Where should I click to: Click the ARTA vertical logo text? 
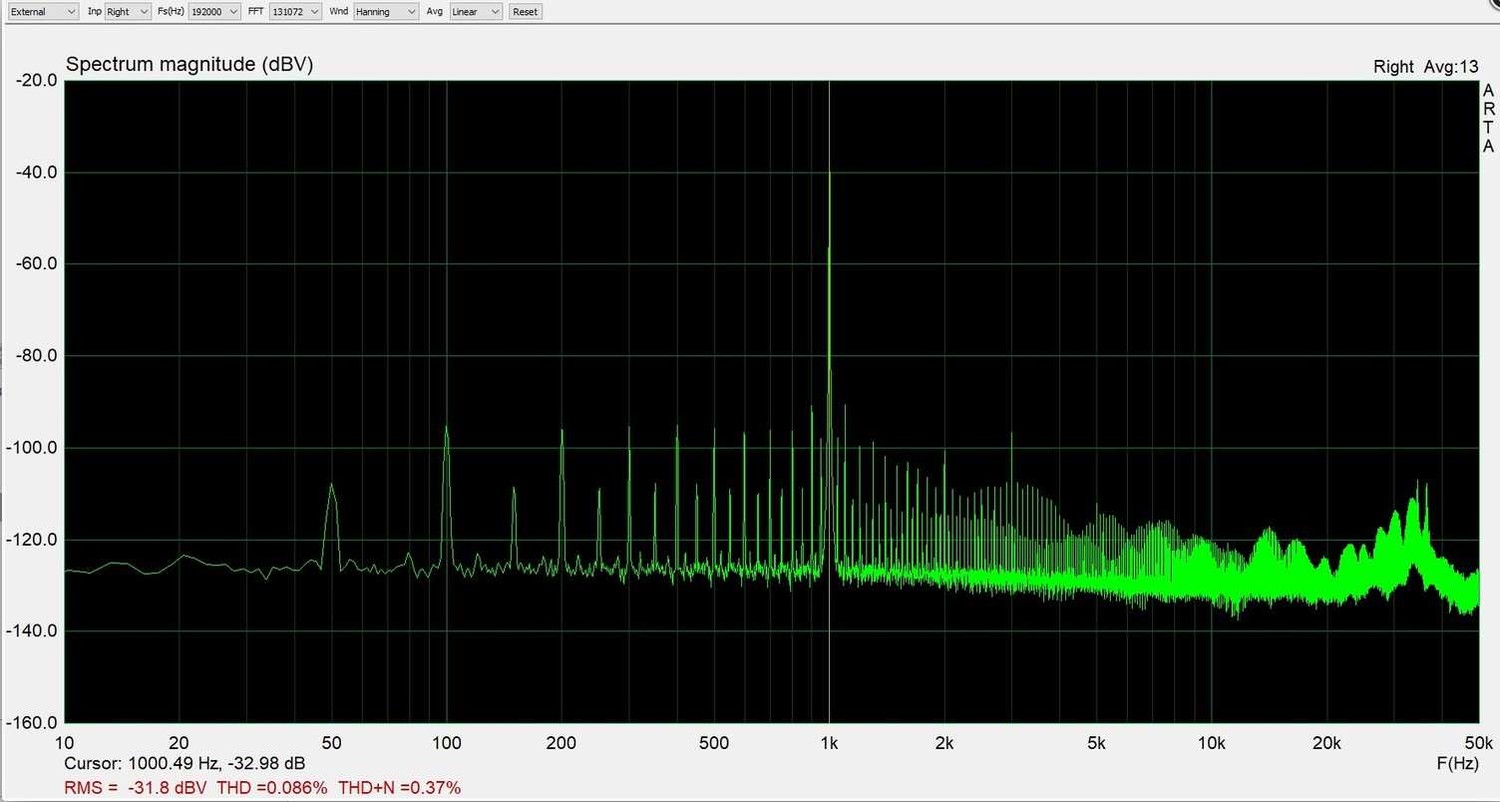(x=1488, y=118)
